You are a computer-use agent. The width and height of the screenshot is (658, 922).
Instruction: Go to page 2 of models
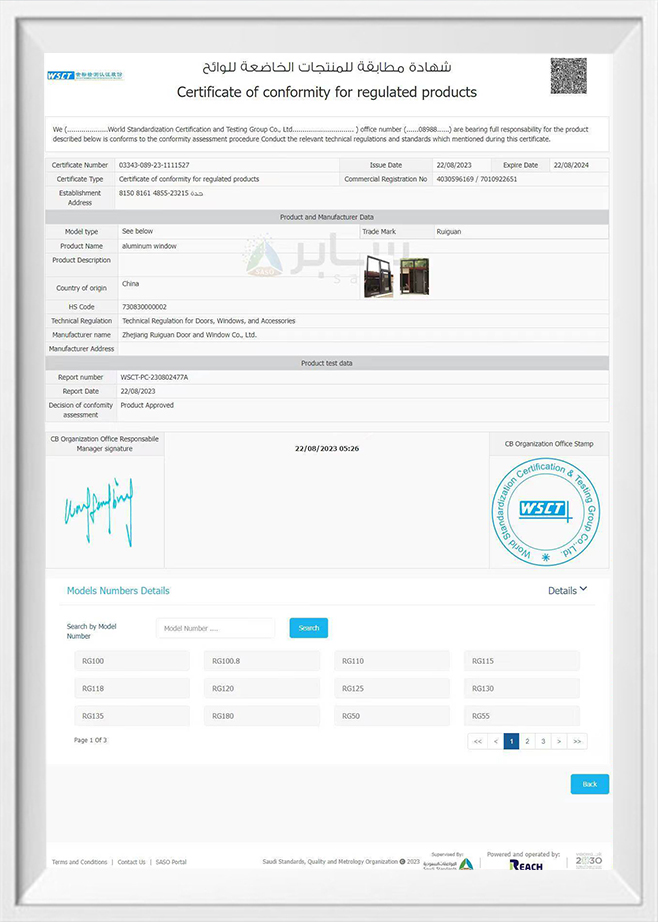pos(526,741)
